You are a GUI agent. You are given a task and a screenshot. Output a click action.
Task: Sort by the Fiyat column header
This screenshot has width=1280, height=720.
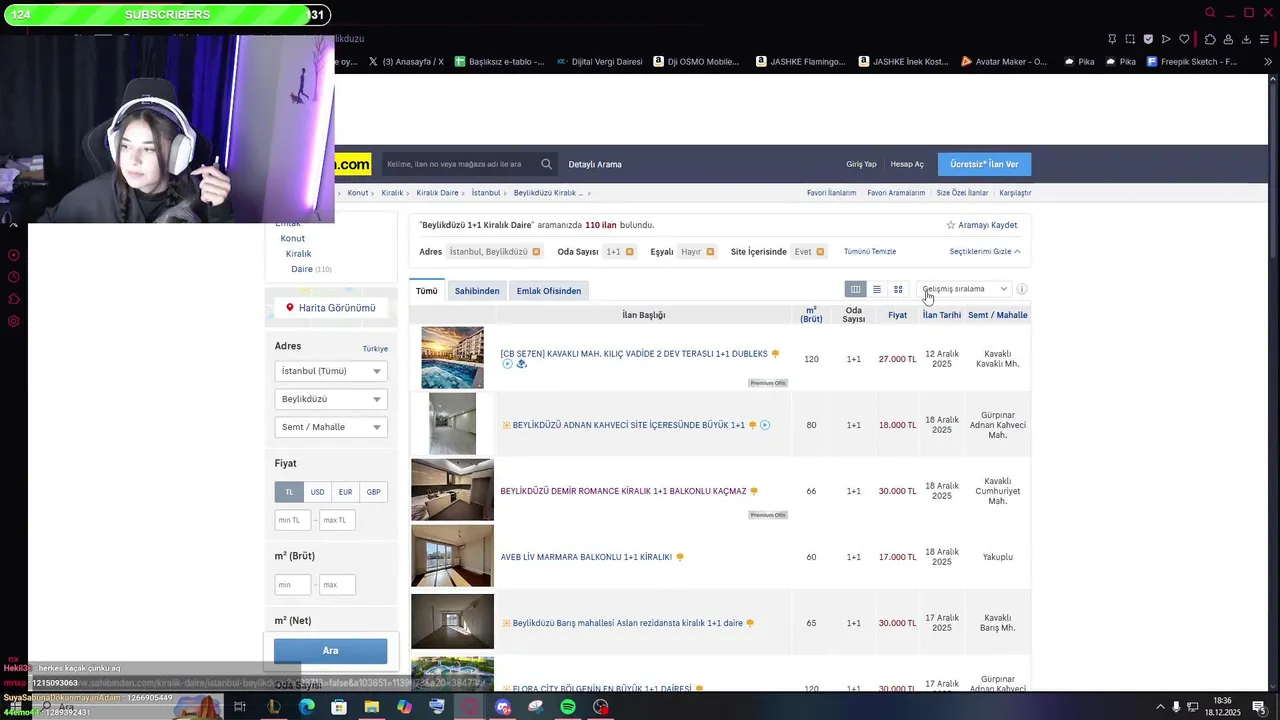tap(897, 315)
